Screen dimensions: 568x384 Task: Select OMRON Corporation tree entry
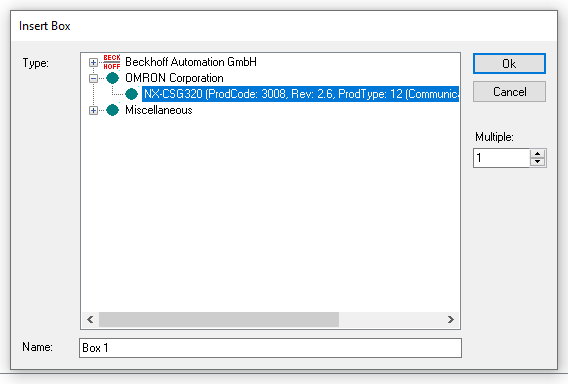[x=174, y=78]
